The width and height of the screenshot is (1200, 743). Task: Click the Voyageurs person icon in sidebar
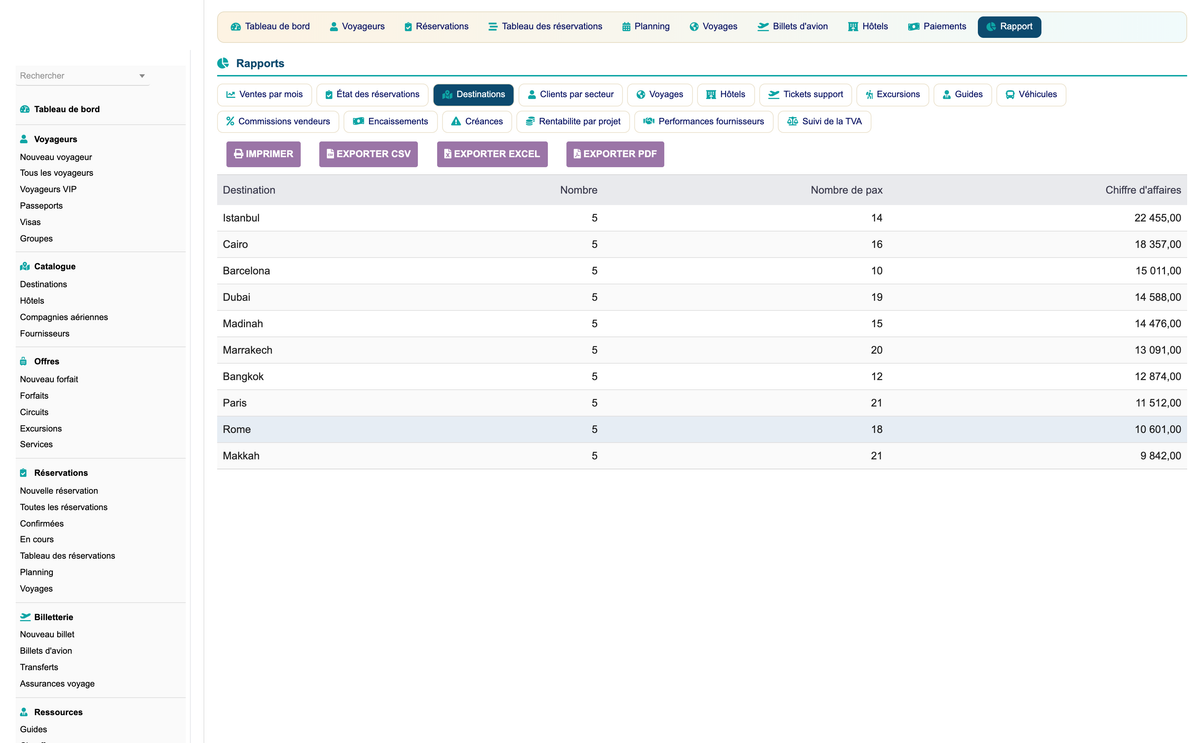pyautogui.click(x=25, y=139)
